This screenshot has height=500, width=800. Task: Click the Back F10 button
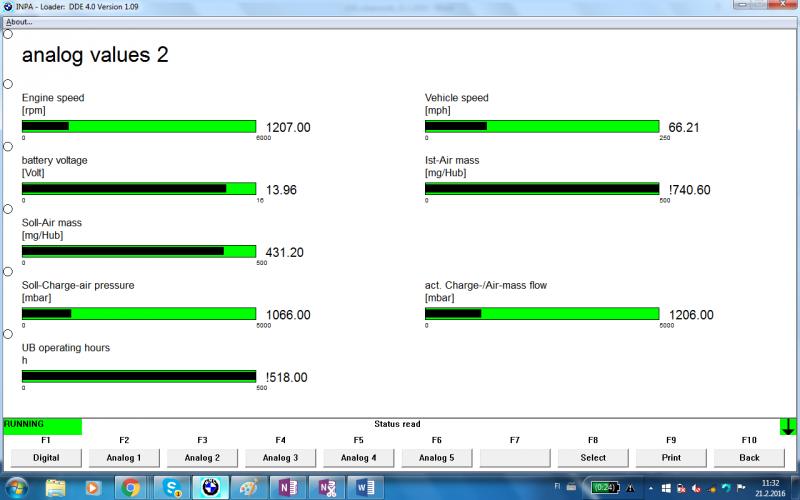(x=749, y=457)
